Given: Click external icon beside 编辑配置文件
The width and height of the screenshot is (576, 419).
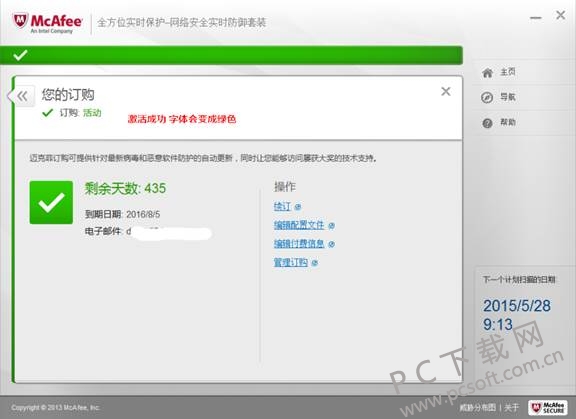Looking at the screenshot, I should [x=331, y=225].
